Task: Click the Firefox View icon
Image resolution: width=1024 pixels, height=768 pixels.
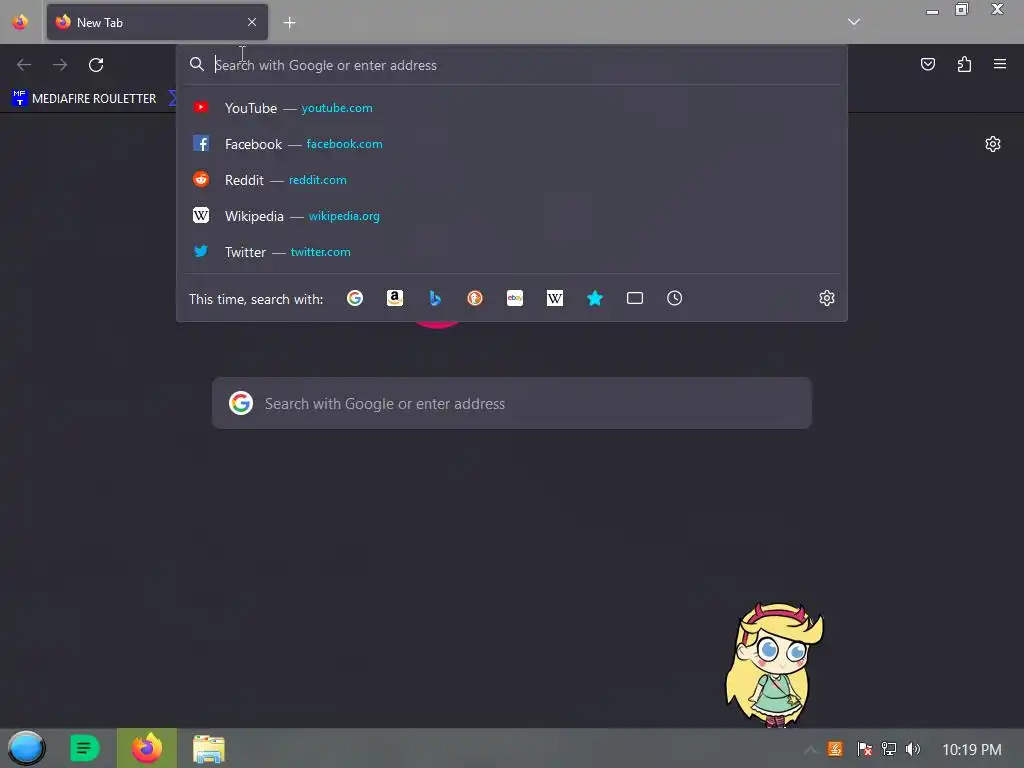Action: [x=20, y=22]
